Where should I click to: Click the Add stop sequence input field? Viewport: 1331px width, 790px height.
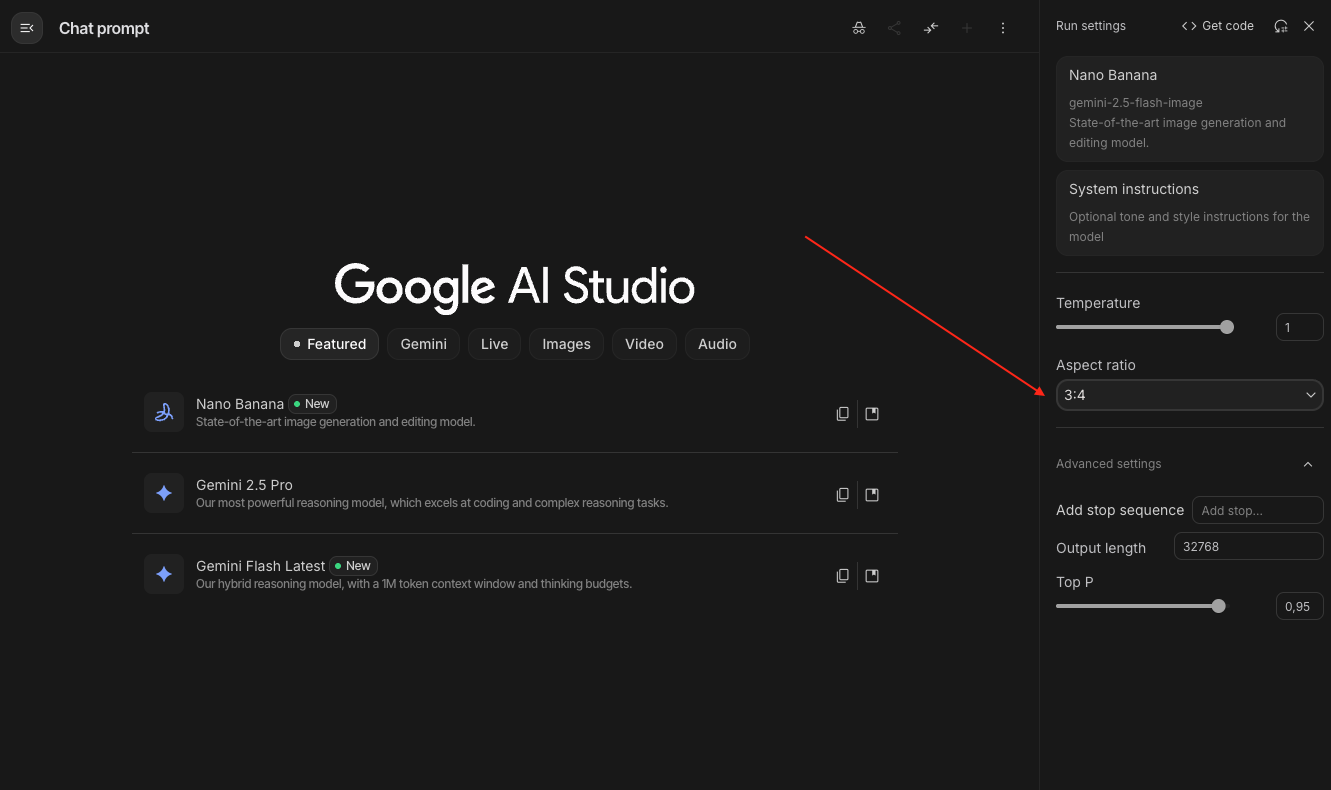pyautogui.click(x=1257, y=510)
